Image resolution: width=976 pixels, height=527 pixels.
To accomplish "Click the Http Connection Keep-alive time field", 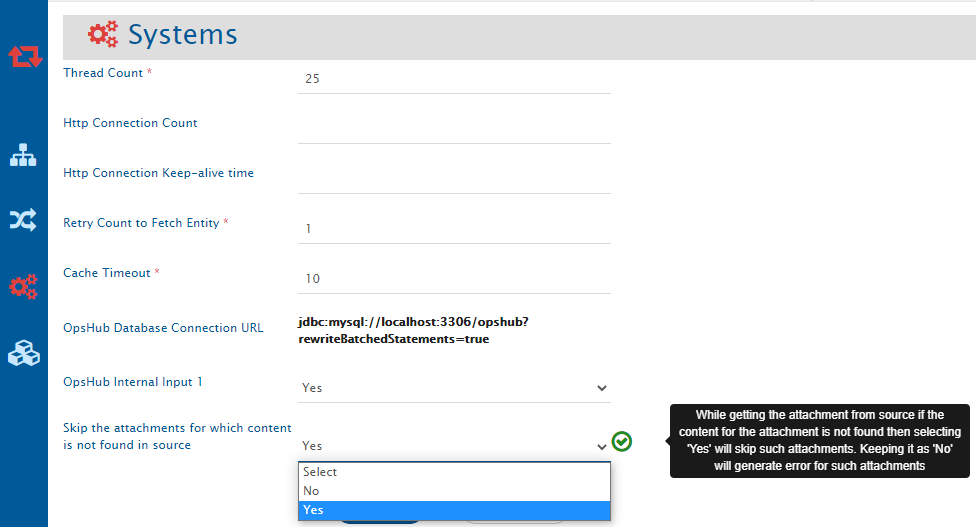I will [454, 178].
